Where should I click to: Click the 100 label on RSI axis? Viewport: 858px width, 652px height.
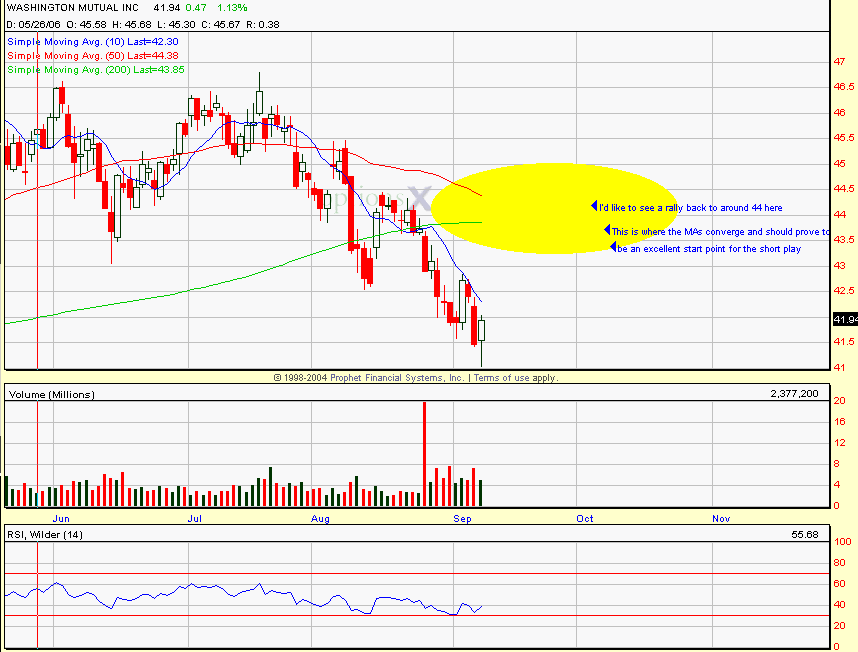(x=843, y=542)
